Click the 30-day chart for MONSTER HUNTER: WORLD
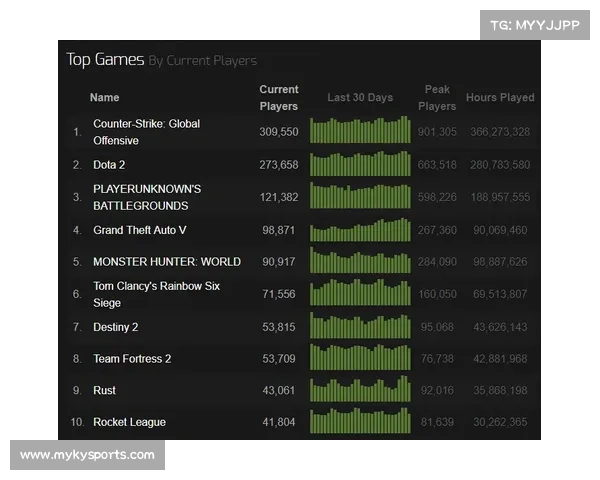The width and height of the screenshot is (600, 480). click(x=360, y=260)
